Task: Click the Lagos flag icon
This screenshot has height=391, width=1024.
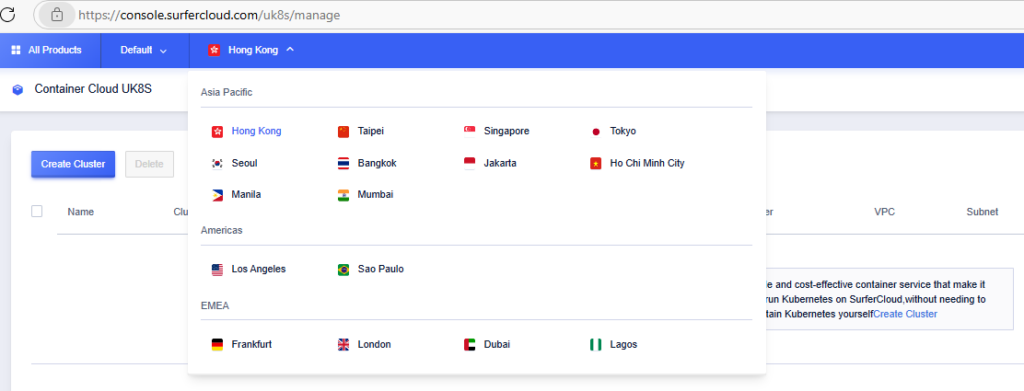Action: (x=596, y=344)
